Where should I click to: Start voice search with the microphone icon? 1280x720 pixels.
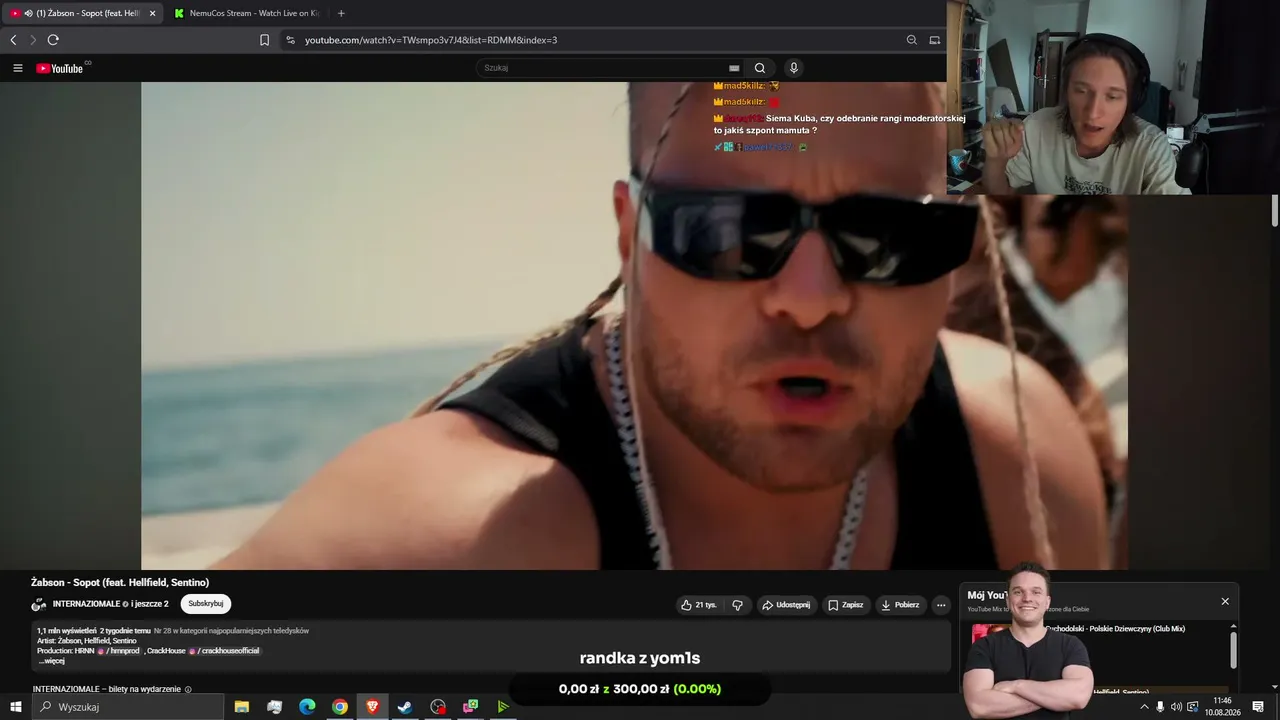[794, 68]
